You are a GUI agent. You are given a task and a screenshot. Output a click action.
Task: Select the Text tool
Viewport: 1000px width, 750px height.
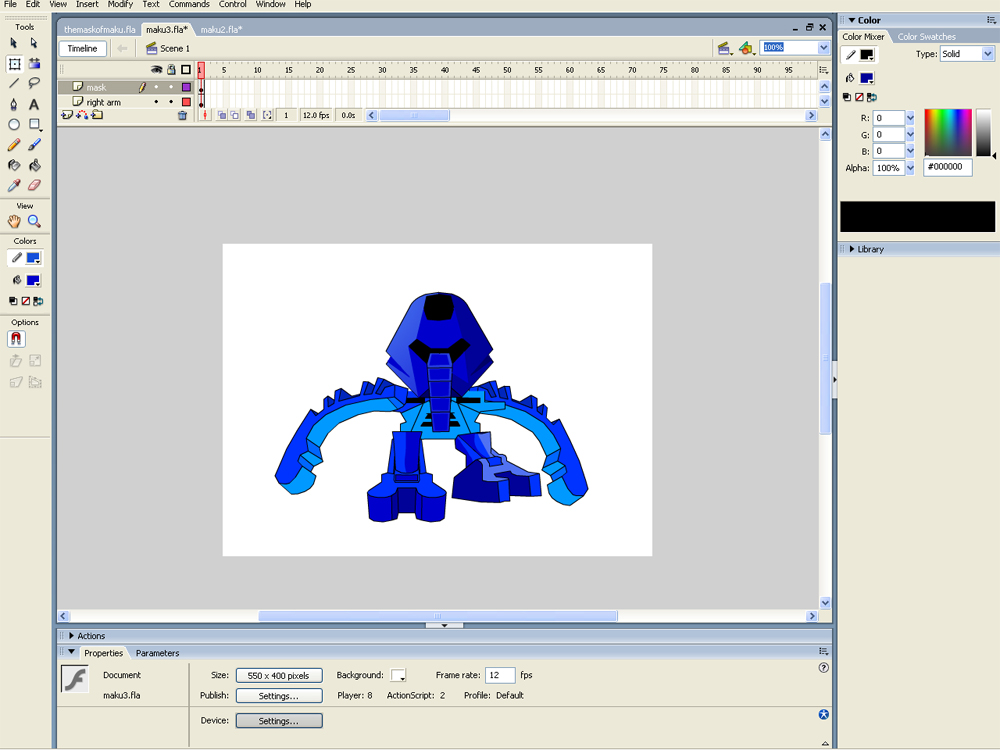tap(34, 105)
